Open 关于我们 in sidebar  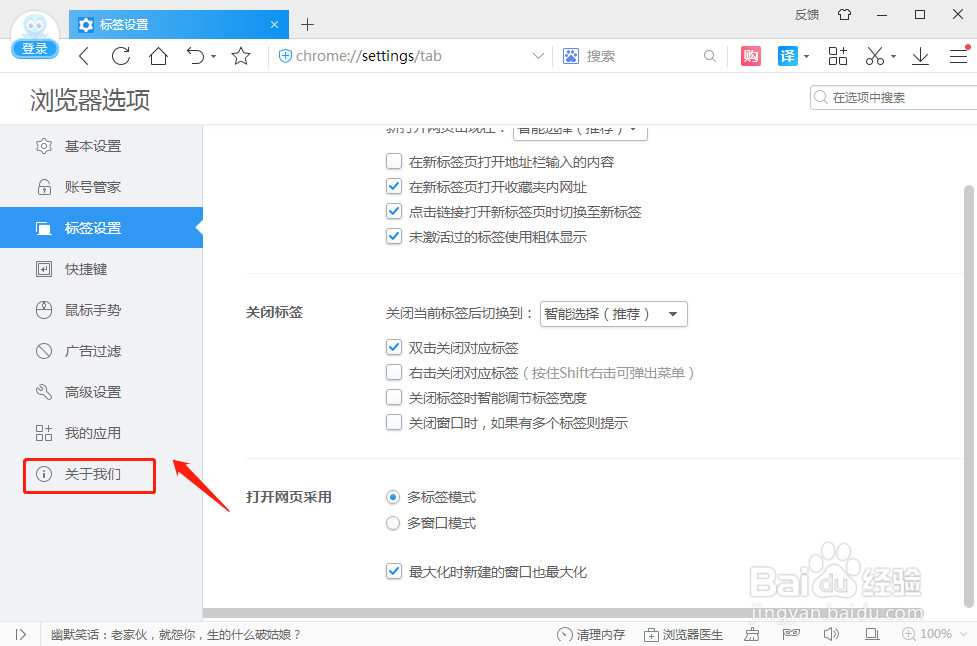tap(102, 474)
